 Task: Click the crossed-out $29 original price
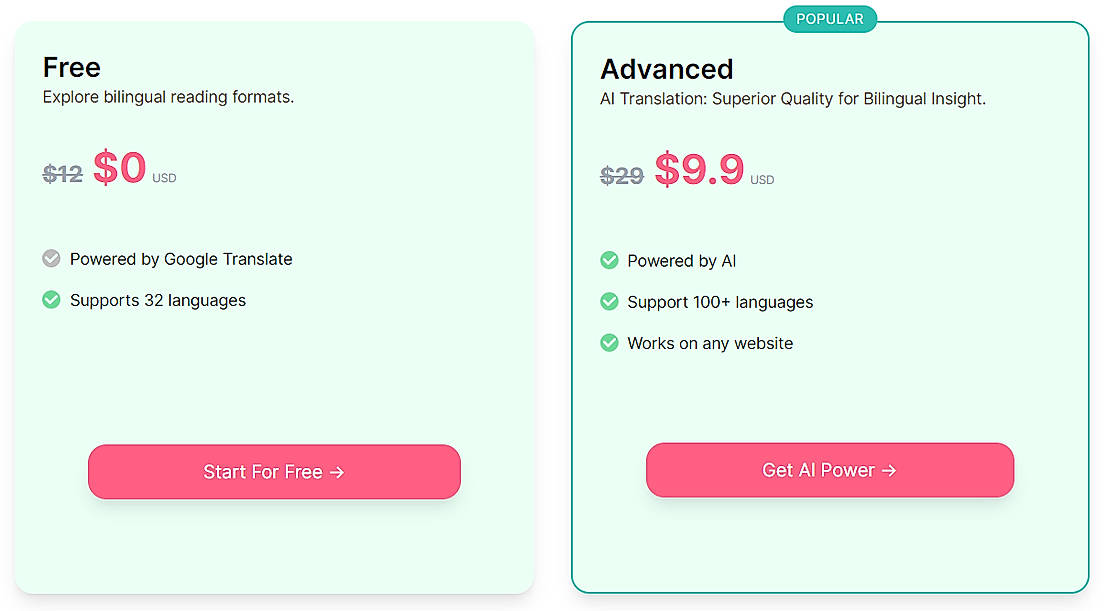click(621, 176)
